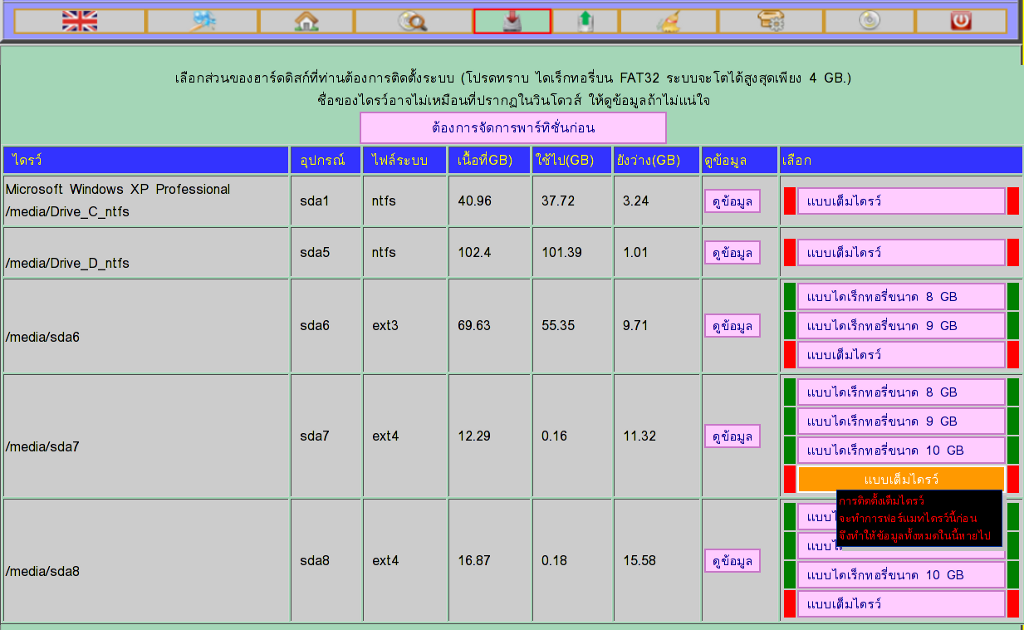This screenshot has width=1024, height=630.
Task: Open the box with gear settings icon
Action: [x=771, y=21]
